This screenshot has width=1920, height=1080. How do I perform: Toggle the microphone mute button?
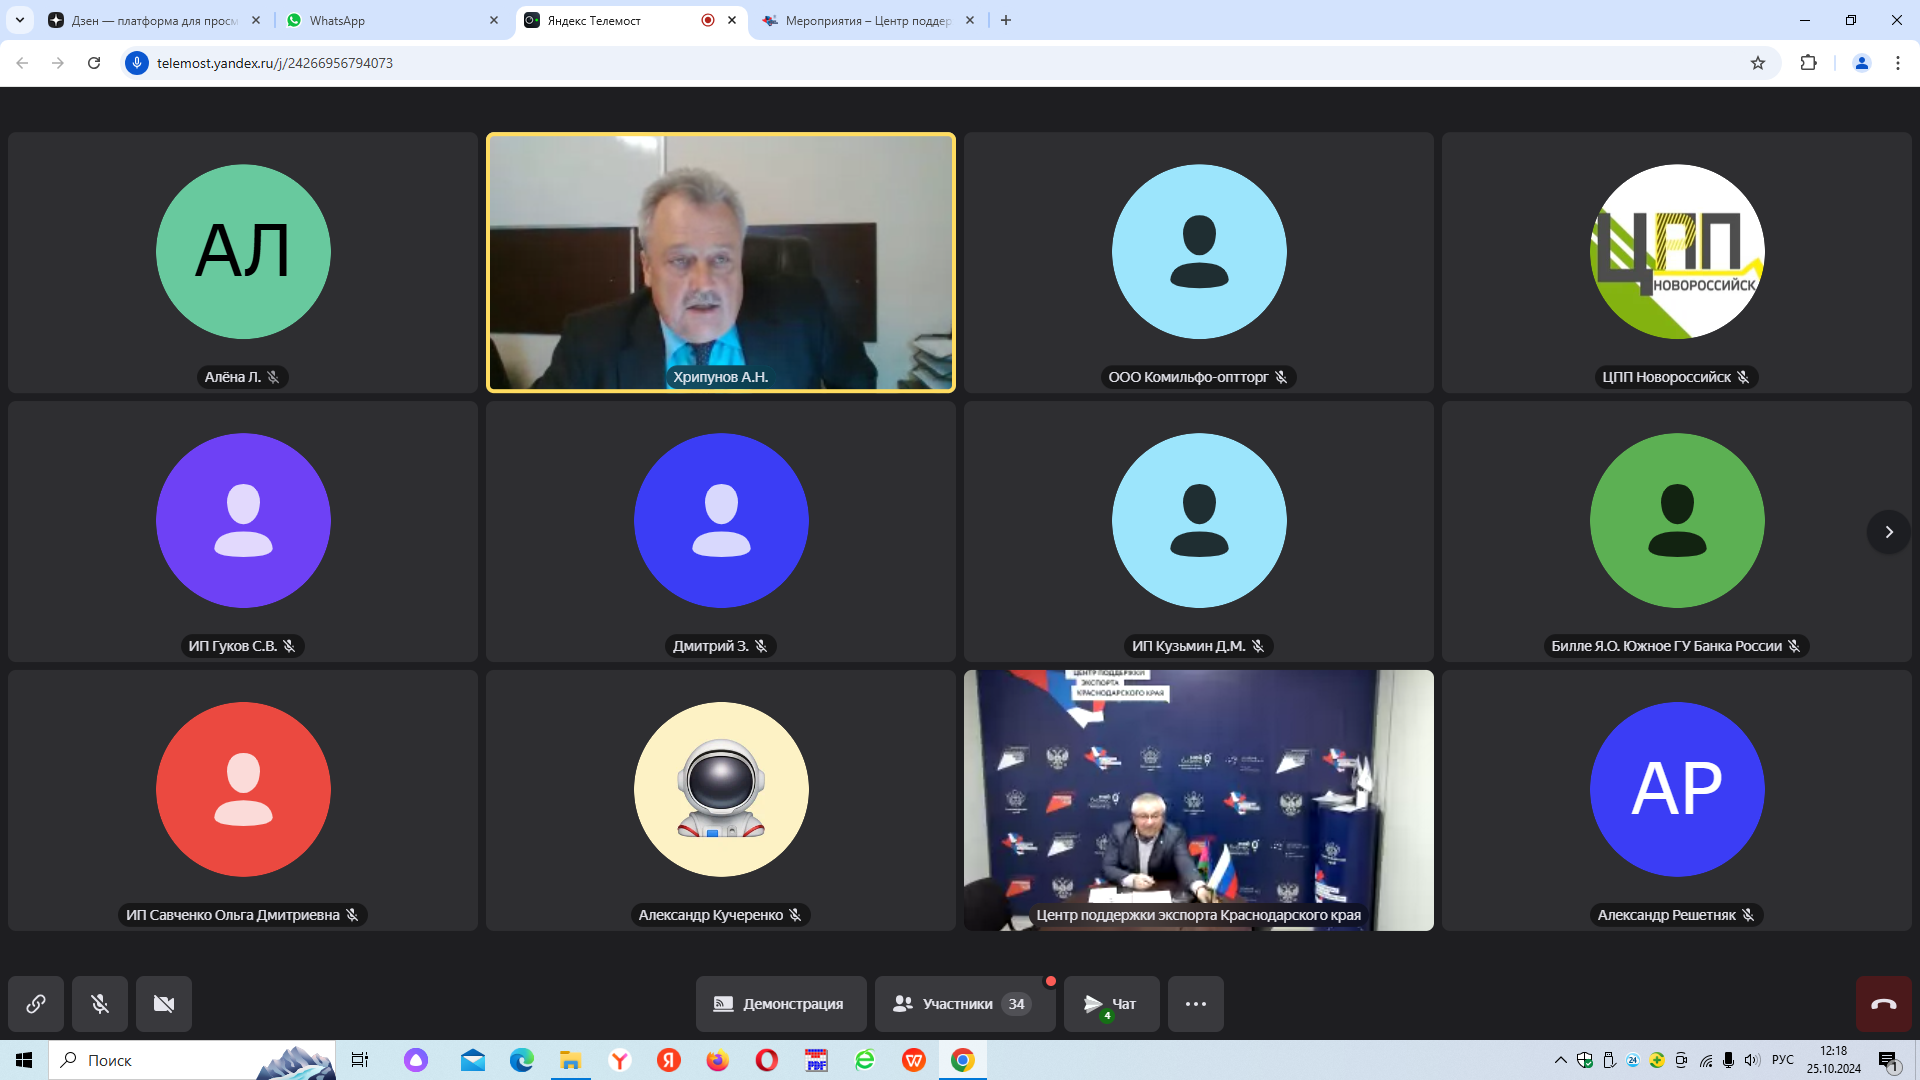pyautogui.click(x=100, y=1004)
